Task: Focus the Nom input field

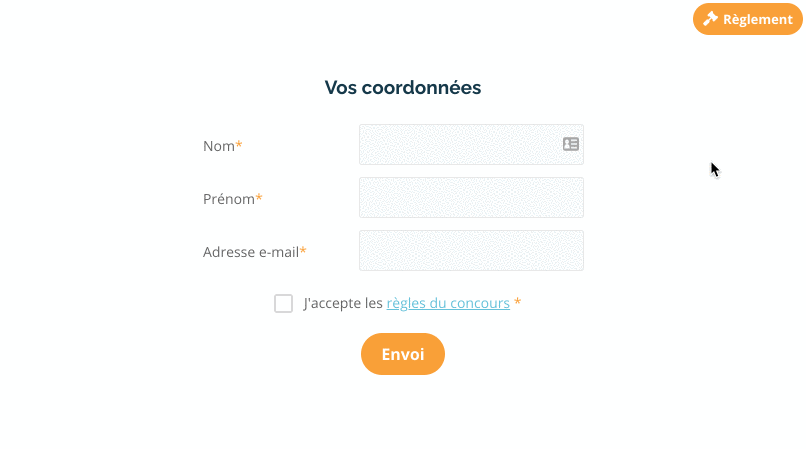Action: coord(471,145)
